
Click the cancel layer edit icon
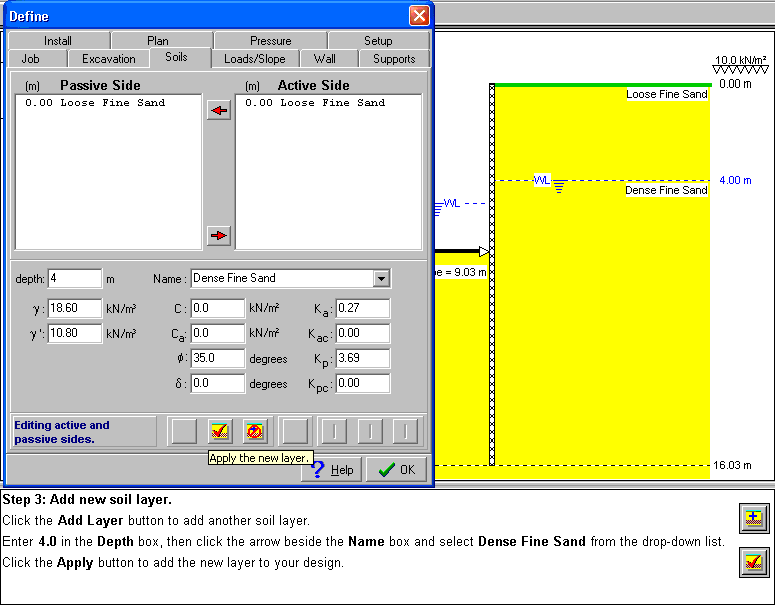[x=256, y=431]
